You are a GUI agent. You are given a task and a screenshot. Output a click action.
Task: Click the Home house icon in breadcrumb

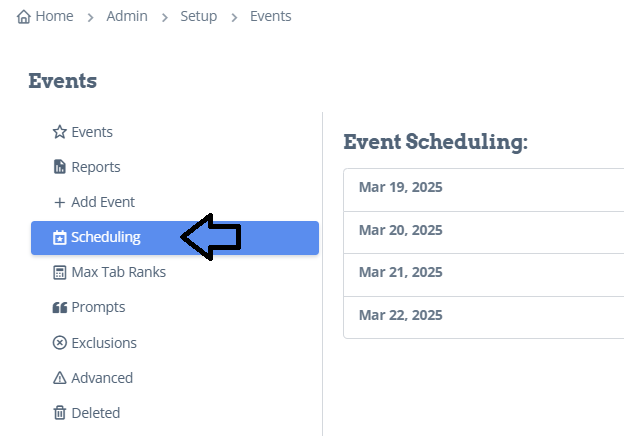(23, 17)
